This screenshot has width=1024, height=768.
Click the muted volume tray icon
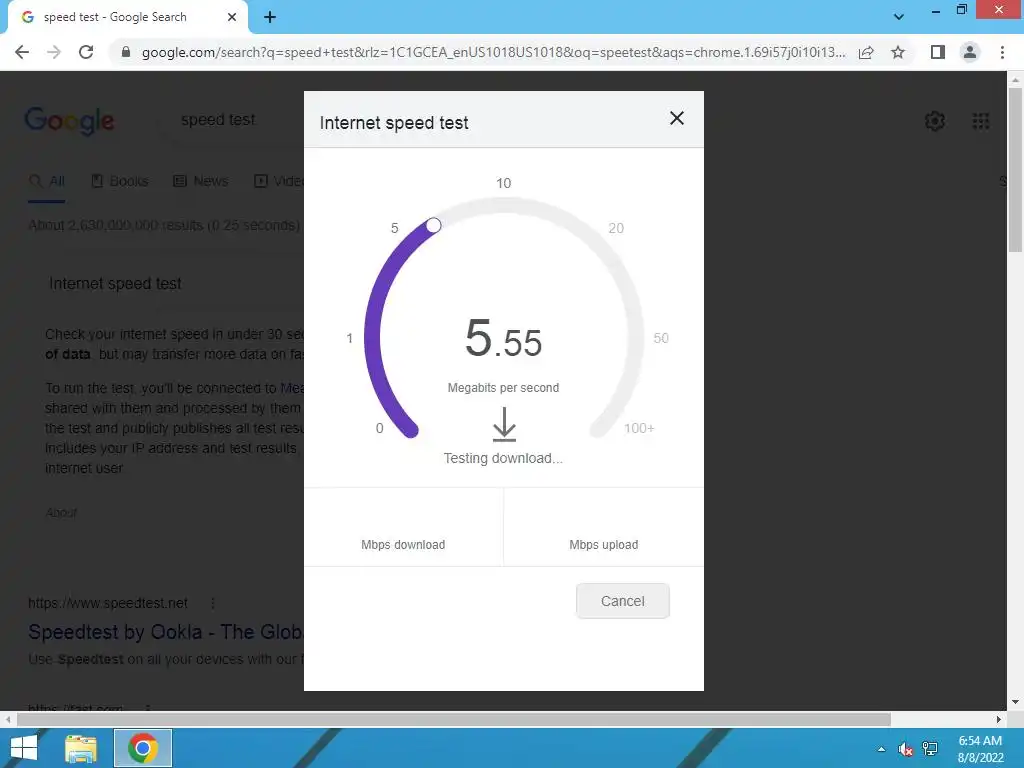(x=905, y=749)
